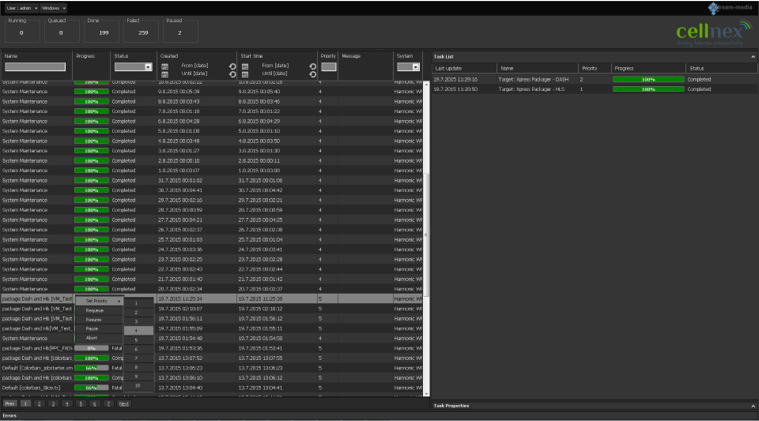759x421 pixels.
Task: Reset the Created From date filter
Action: (x=233, y=65)
